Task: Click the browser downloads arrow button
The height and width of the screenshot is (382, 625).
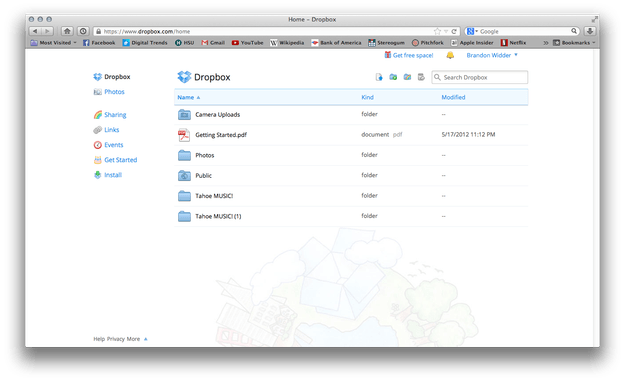Action: [590, 31]
